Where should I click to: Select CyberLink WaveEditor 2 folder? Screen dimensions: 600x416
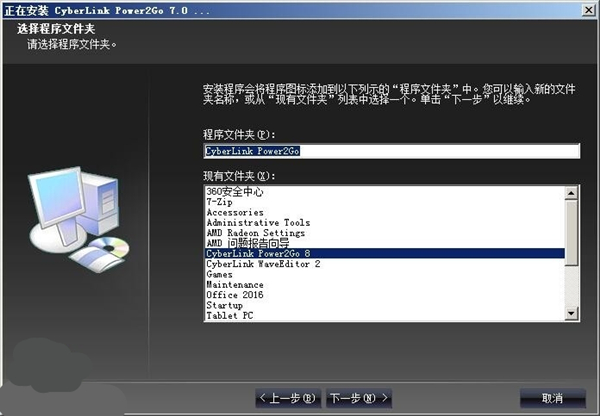(385, 264)
